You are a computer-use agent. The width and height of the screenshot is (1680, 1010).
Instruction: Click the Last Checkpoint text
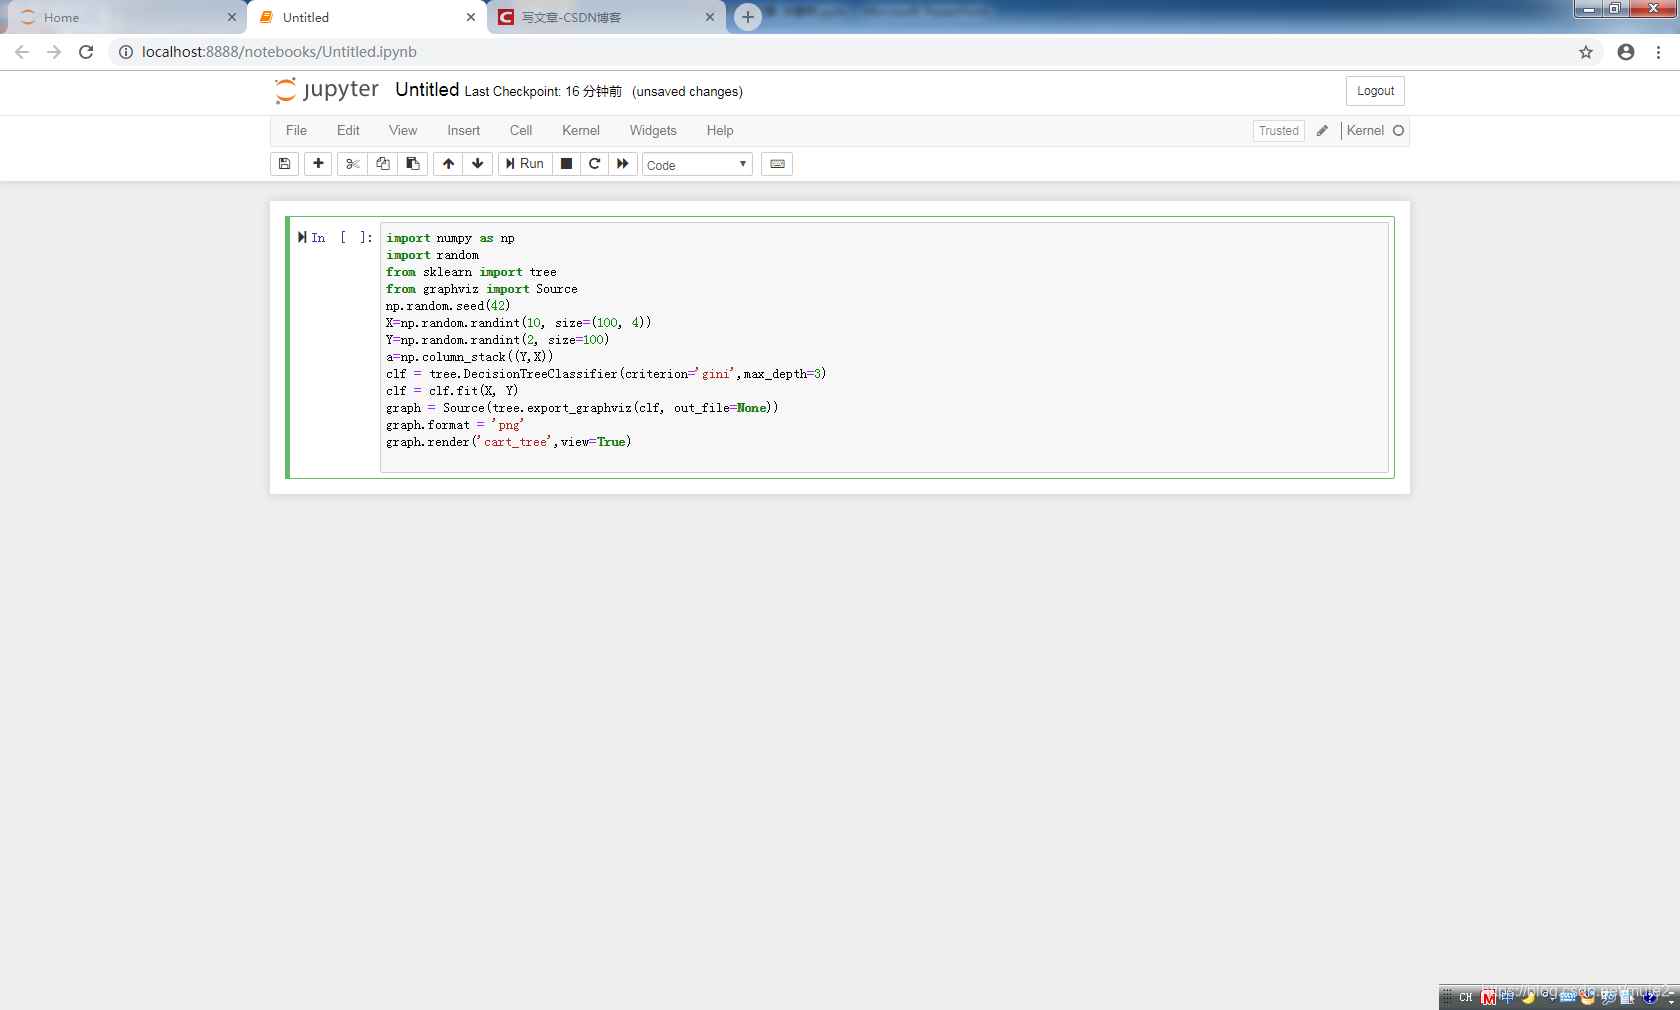click(x=543, y=92)
